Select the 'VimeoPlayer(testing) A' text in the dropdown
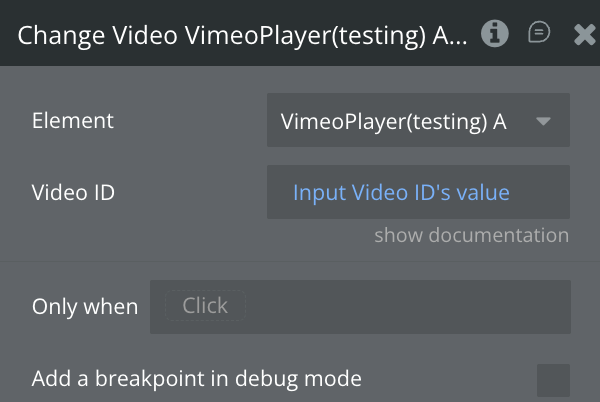The width and height of the screenshot is (600, 402). click(393, 121)
